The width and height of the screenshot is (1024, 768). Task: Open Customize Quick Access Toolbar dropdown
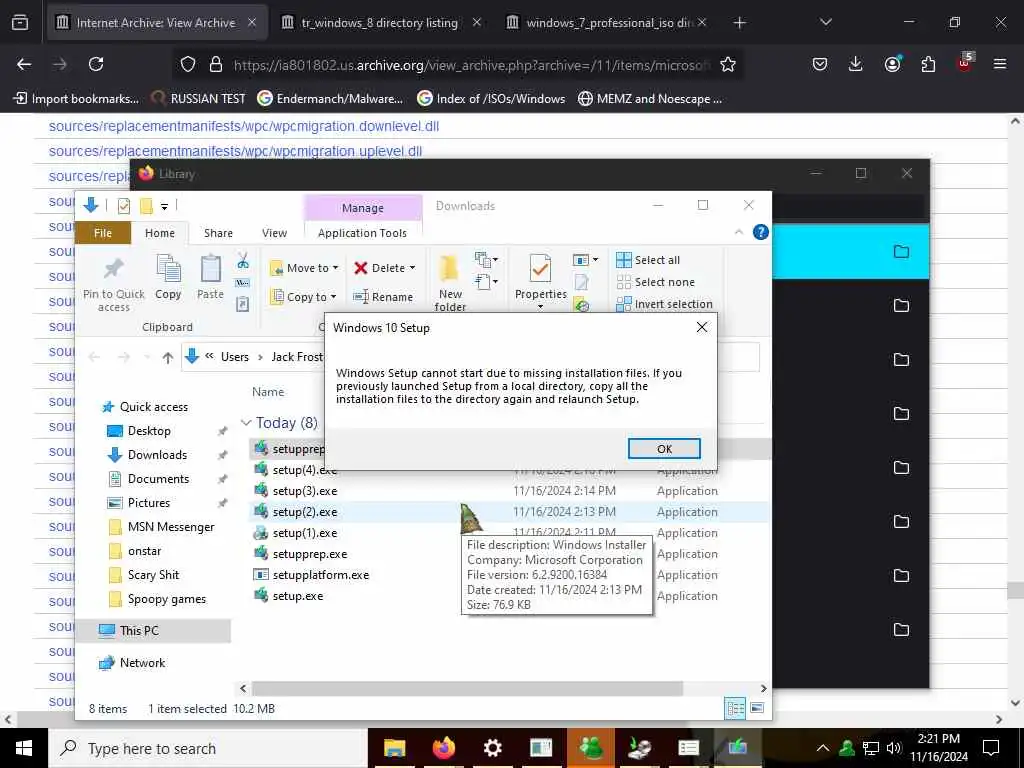[165, 207]
